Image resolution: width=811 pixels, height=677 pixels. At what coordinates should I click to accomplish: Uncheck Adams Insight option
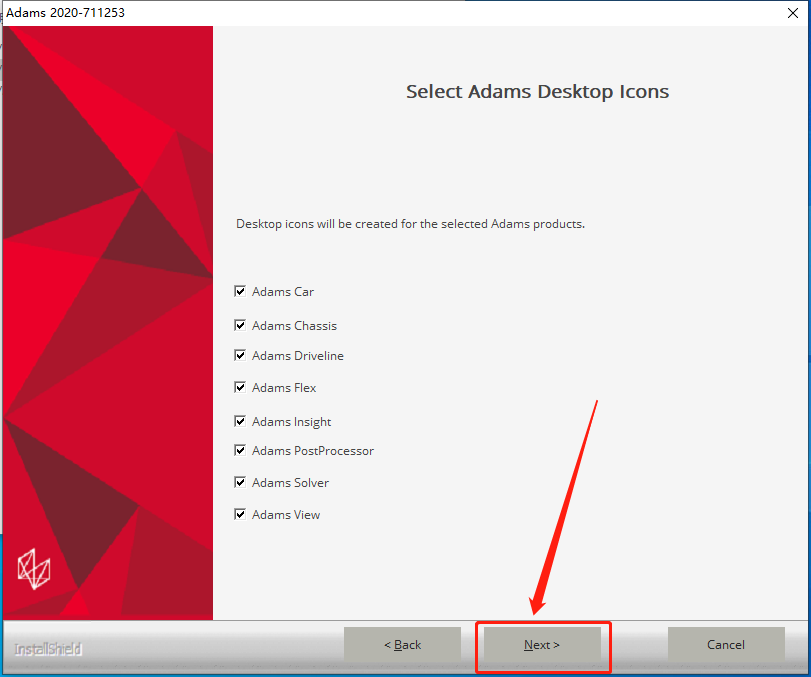pos(240,422)
